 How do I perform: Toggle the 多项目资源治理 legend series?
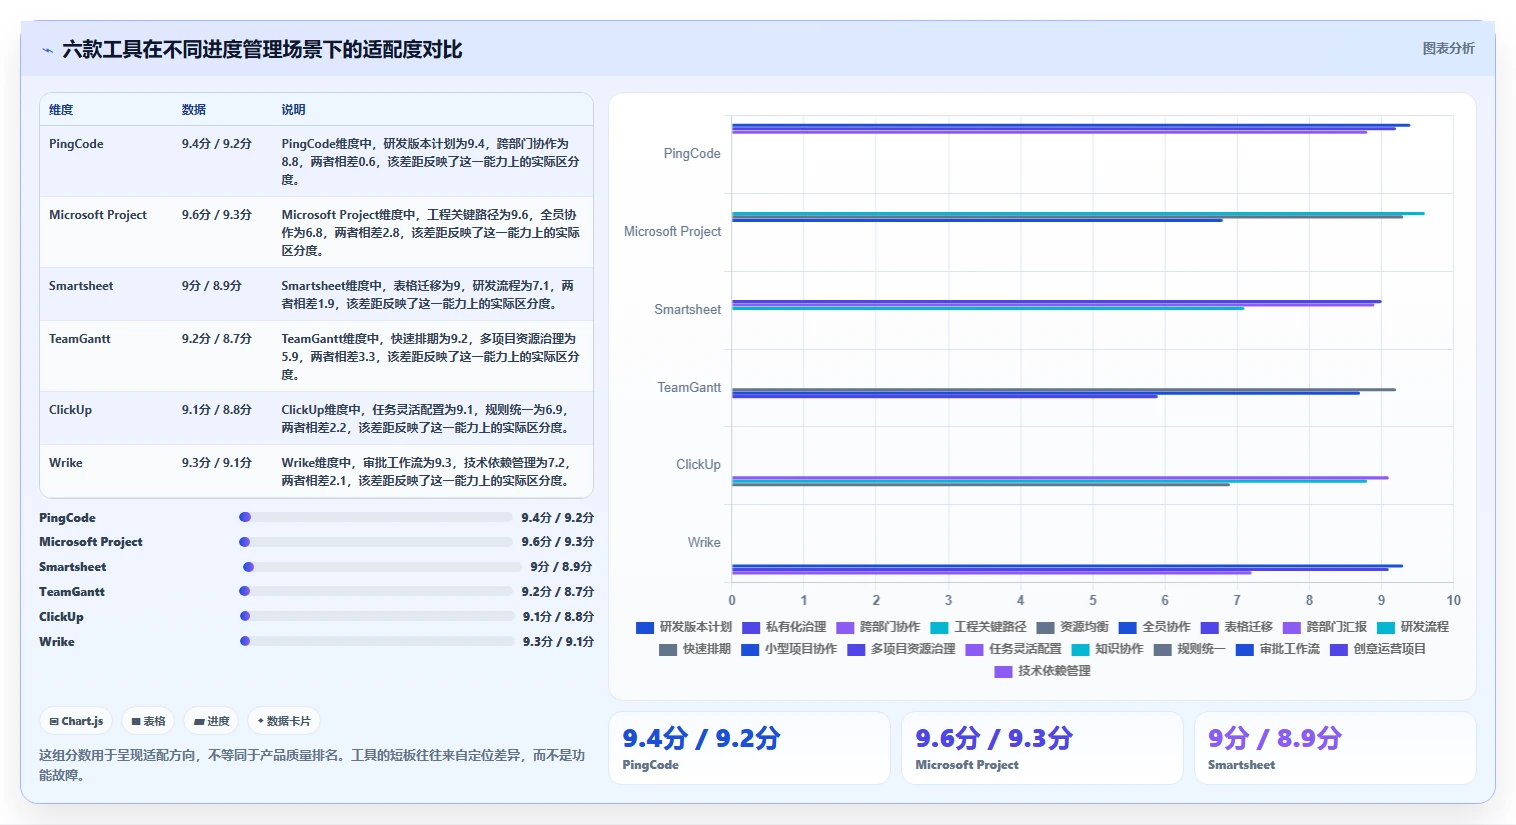[x=901, y=649]
